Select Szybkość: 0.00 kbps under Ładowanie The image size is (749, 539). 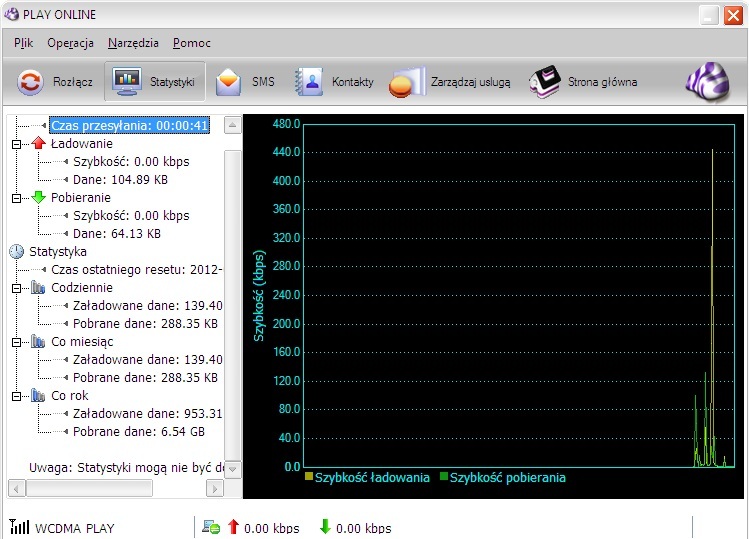coord(131,162)
